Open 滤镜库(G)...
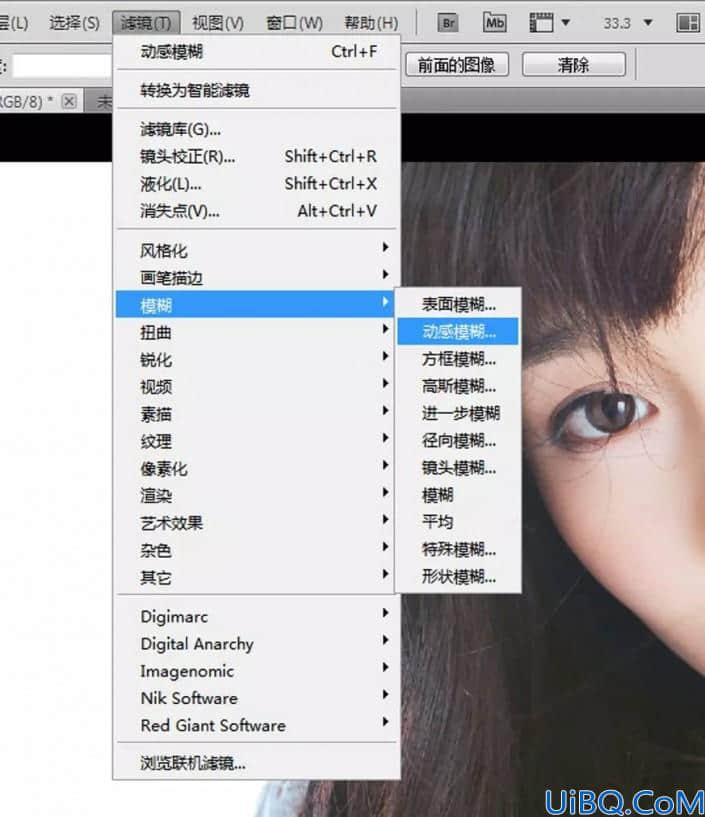705x817 pixels. 257,129
